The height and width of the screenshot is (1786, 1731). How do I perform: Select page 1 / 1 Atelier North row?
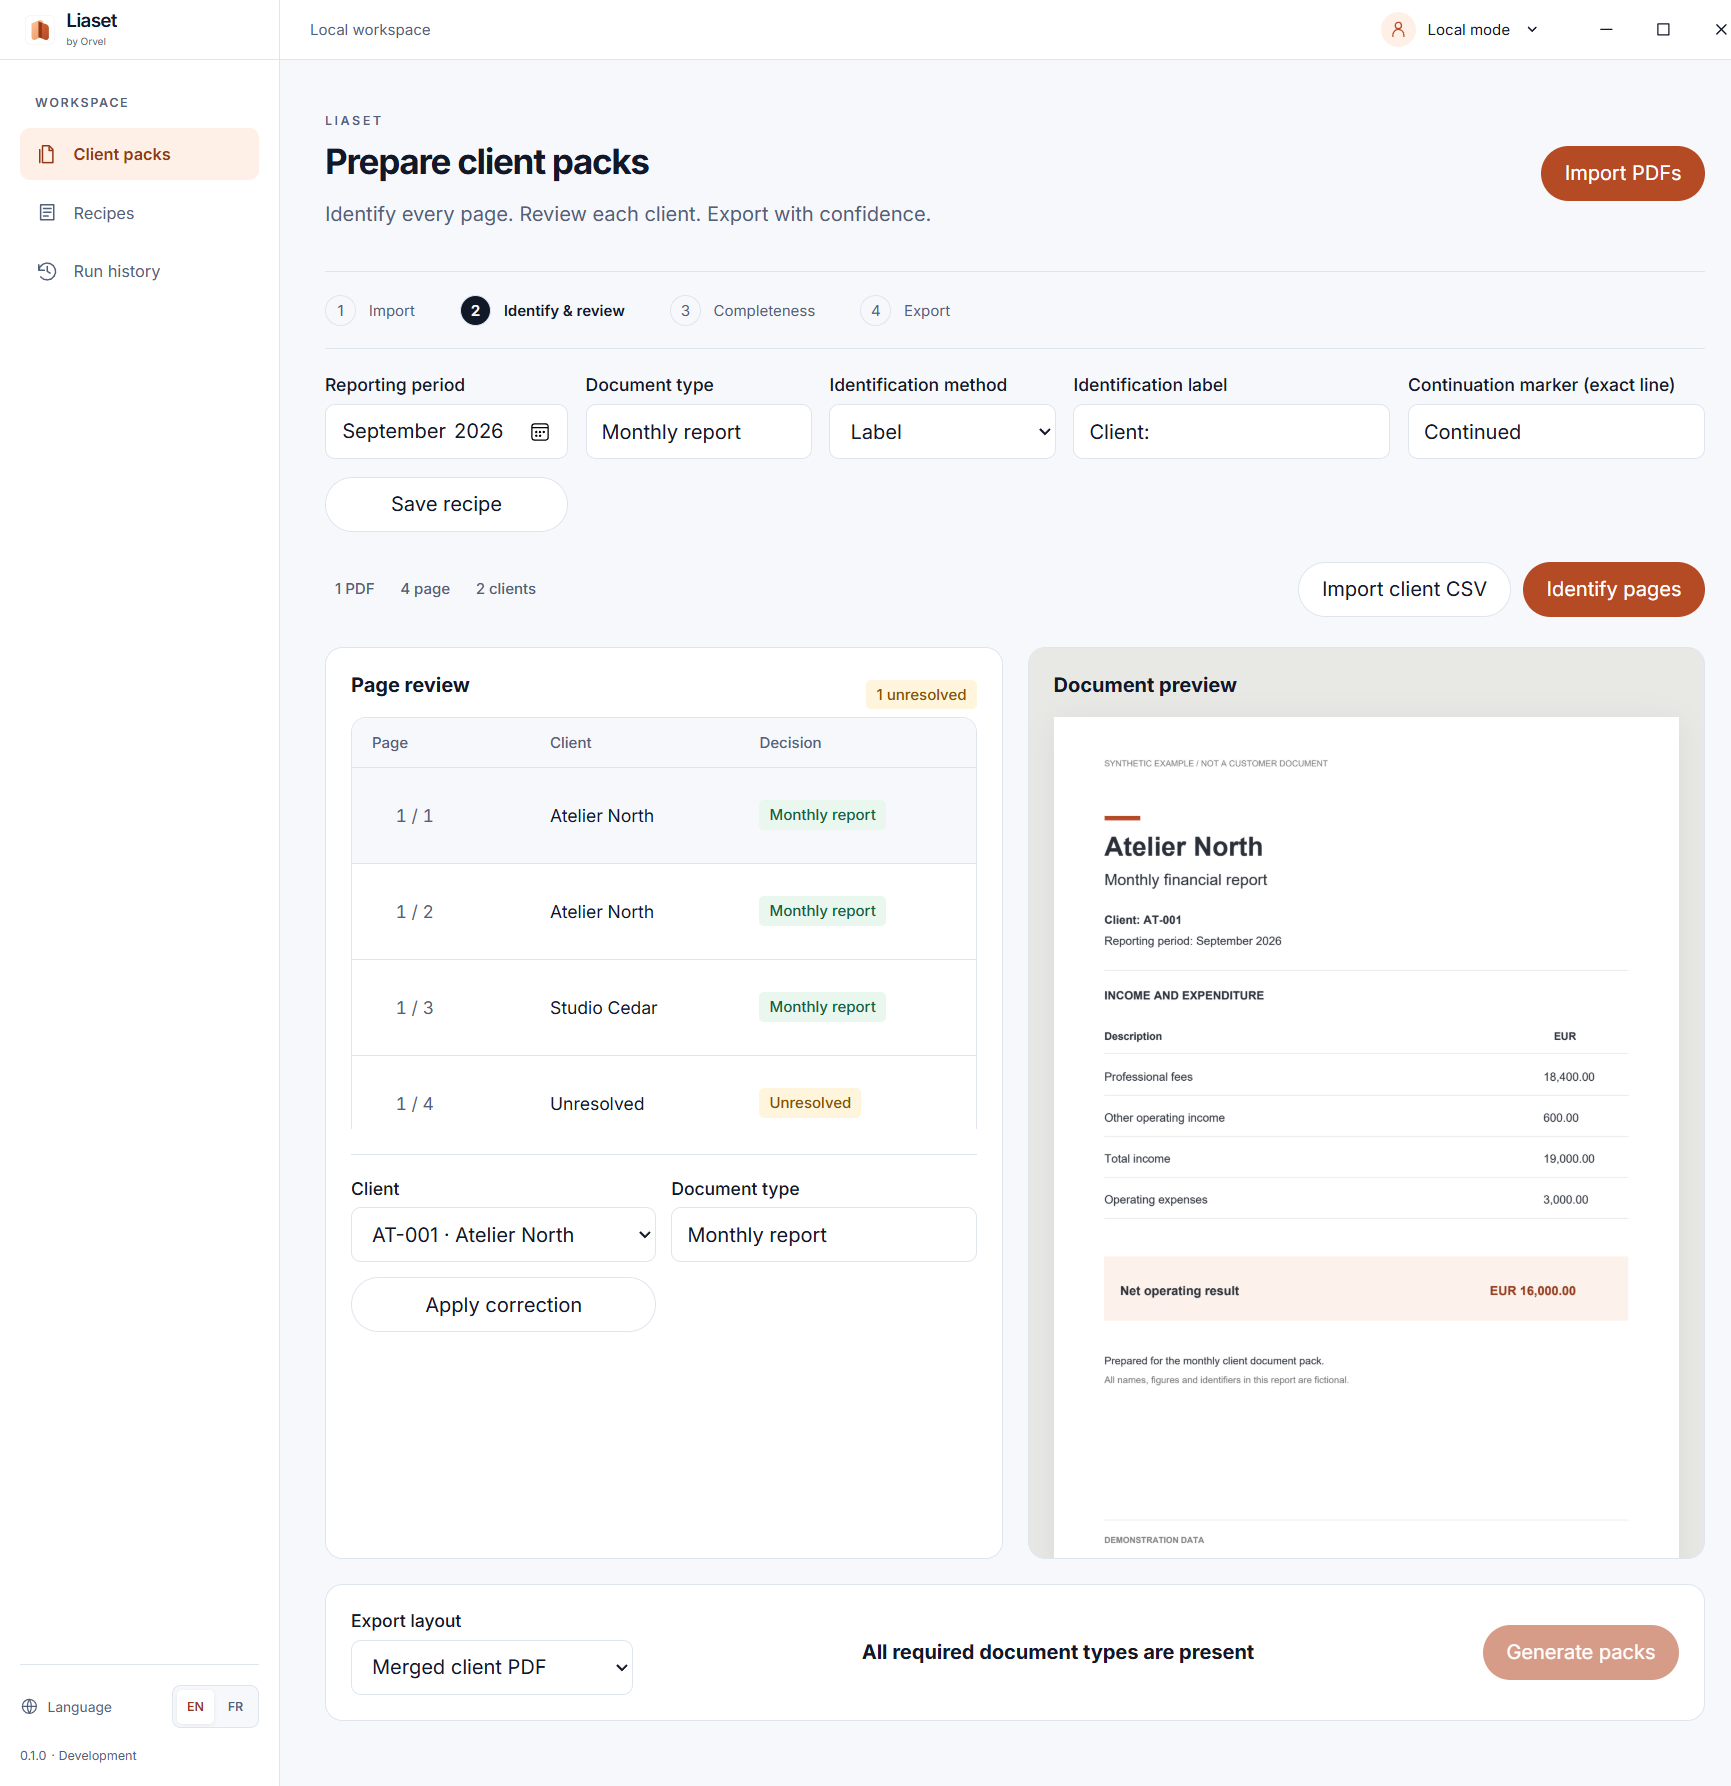[x=664, y=816]
